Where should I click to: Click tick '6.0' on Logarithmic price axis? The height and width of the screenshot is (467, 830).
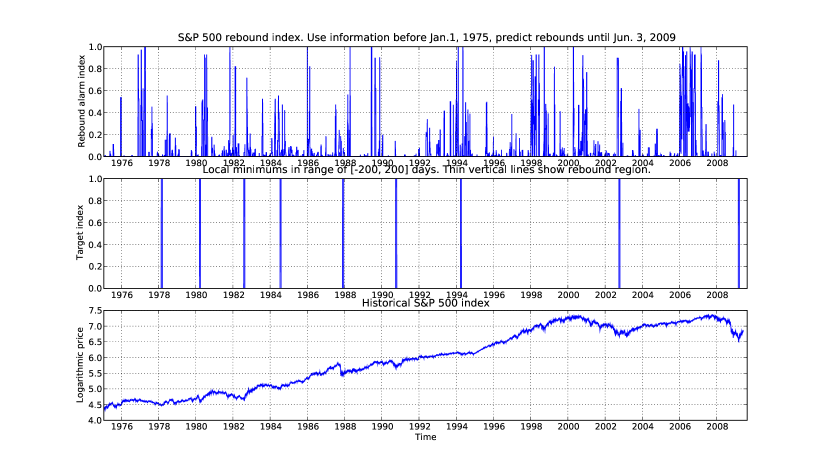pos(94,358)
